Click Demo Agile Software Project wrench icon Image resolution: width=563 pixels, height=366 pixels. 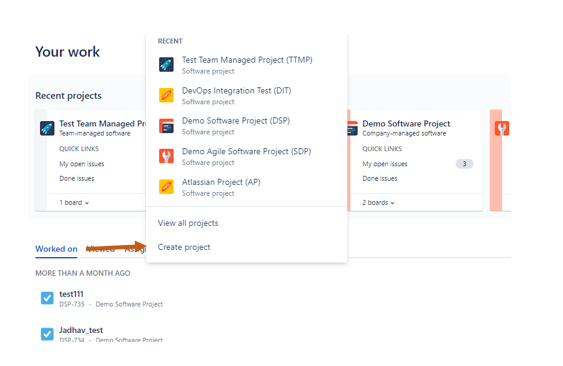click(166, 156)
